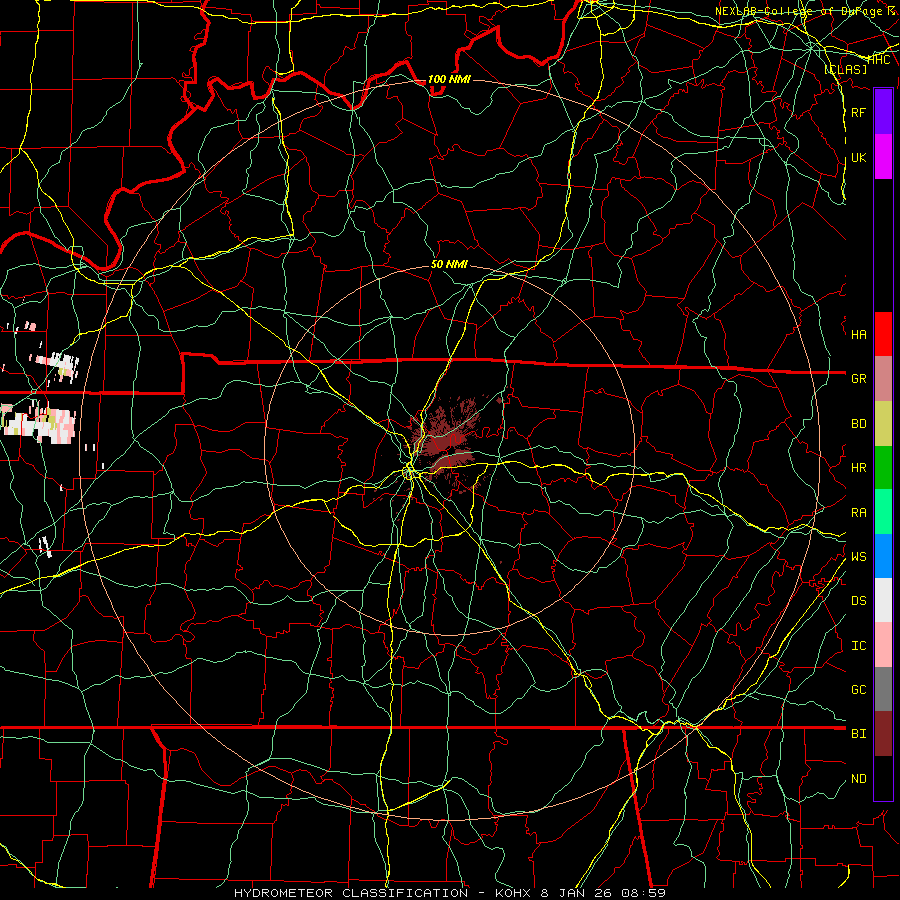Click the "100 NMI" range ring label
The width and height of the screenshot is (900, 900).
449,79
